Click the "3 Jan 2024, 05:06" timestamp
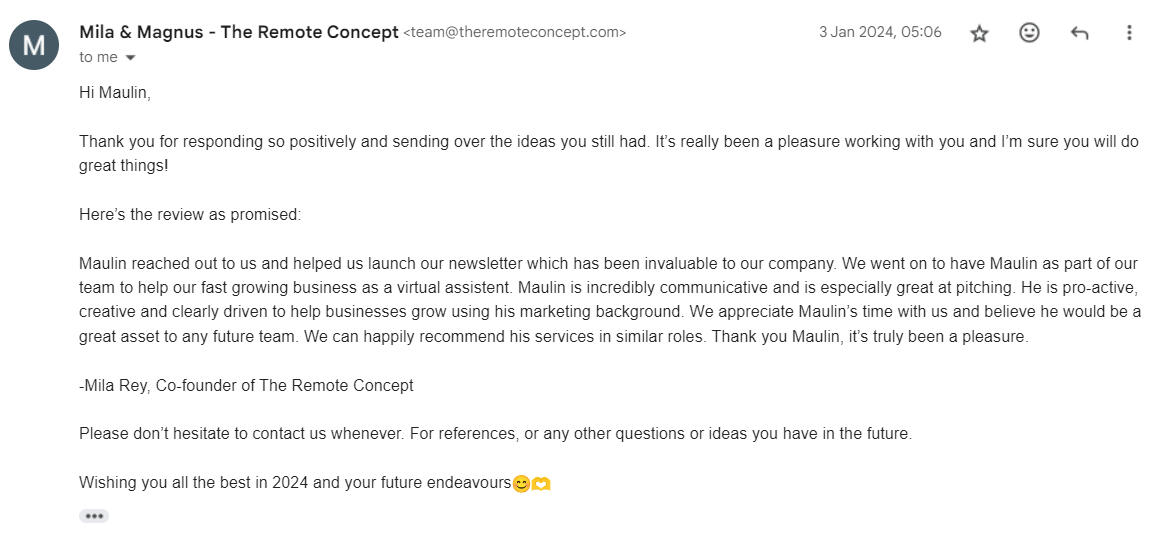The image size is (1154, 533). [x=880, y=32]
